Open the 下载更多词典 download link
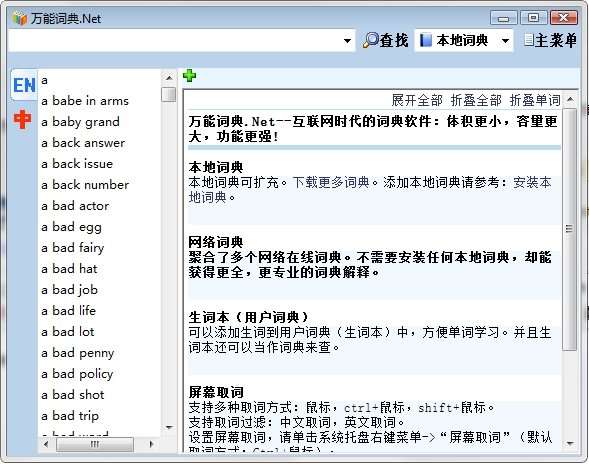This screenshot has height=464, width=589. pyautogui.click(x=331, y=182)
